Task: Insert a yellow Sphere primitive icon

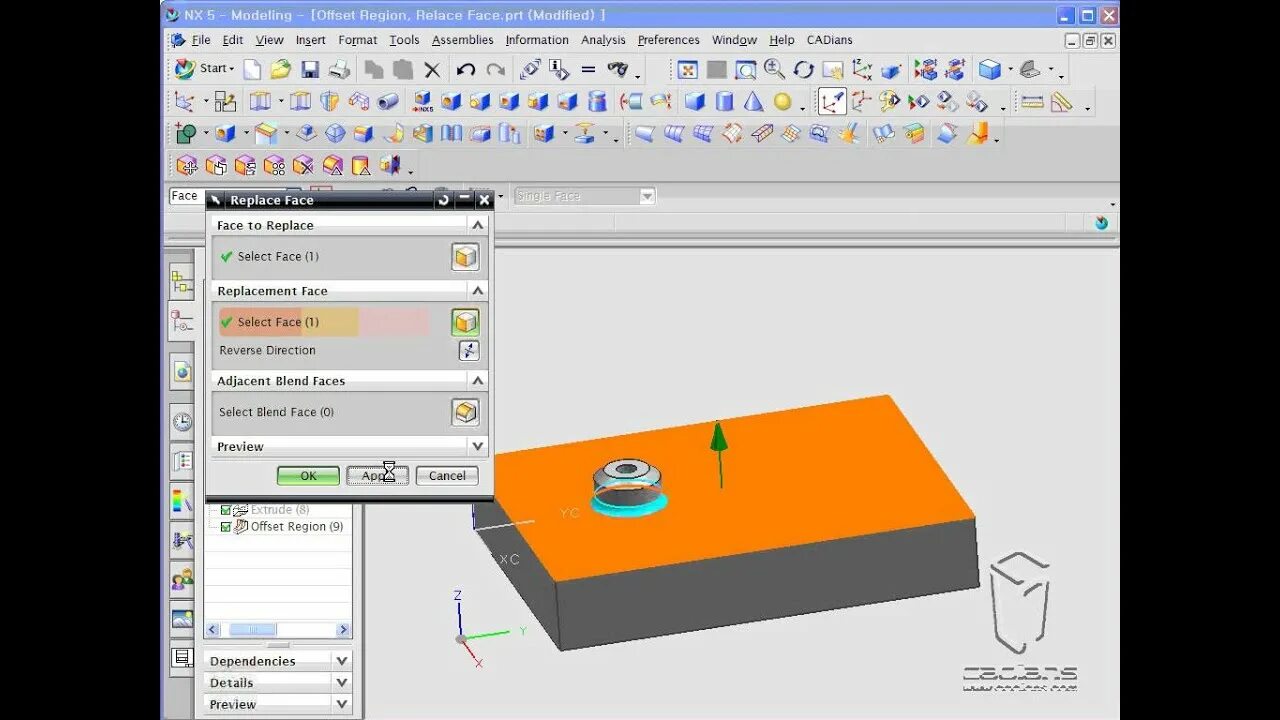Action: point(782,101)
